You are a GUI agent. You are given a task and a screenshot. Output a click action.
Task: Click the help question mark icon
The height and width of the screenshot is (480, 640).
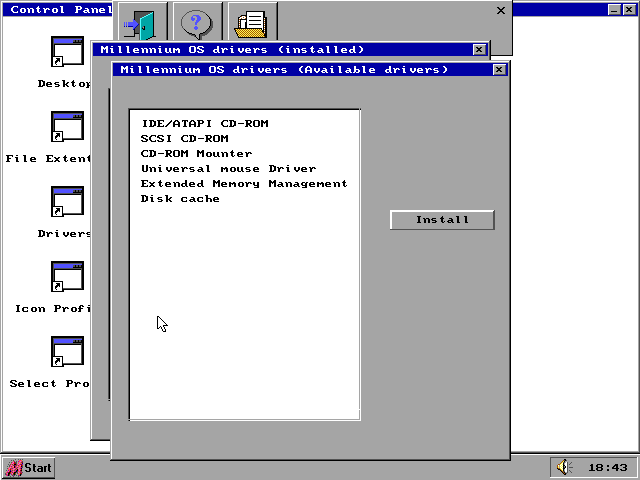197,22
